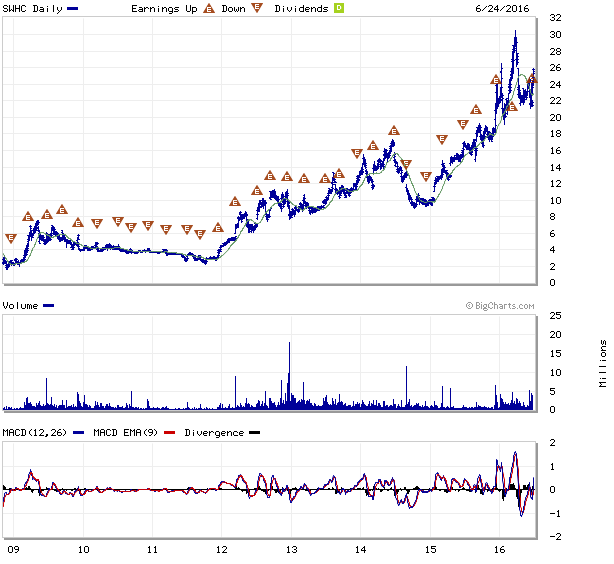Click the SWHC Daily chart title
The height and width of the screenshot is (564, 614).
(x=32, y=8)
